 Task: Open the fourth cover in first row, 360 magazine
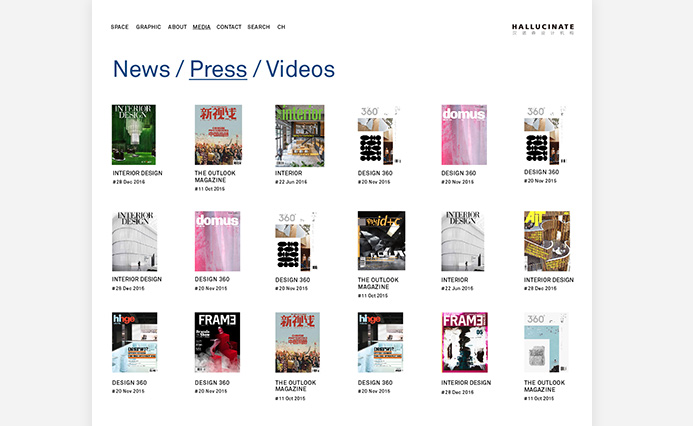[x=379, y=135]
